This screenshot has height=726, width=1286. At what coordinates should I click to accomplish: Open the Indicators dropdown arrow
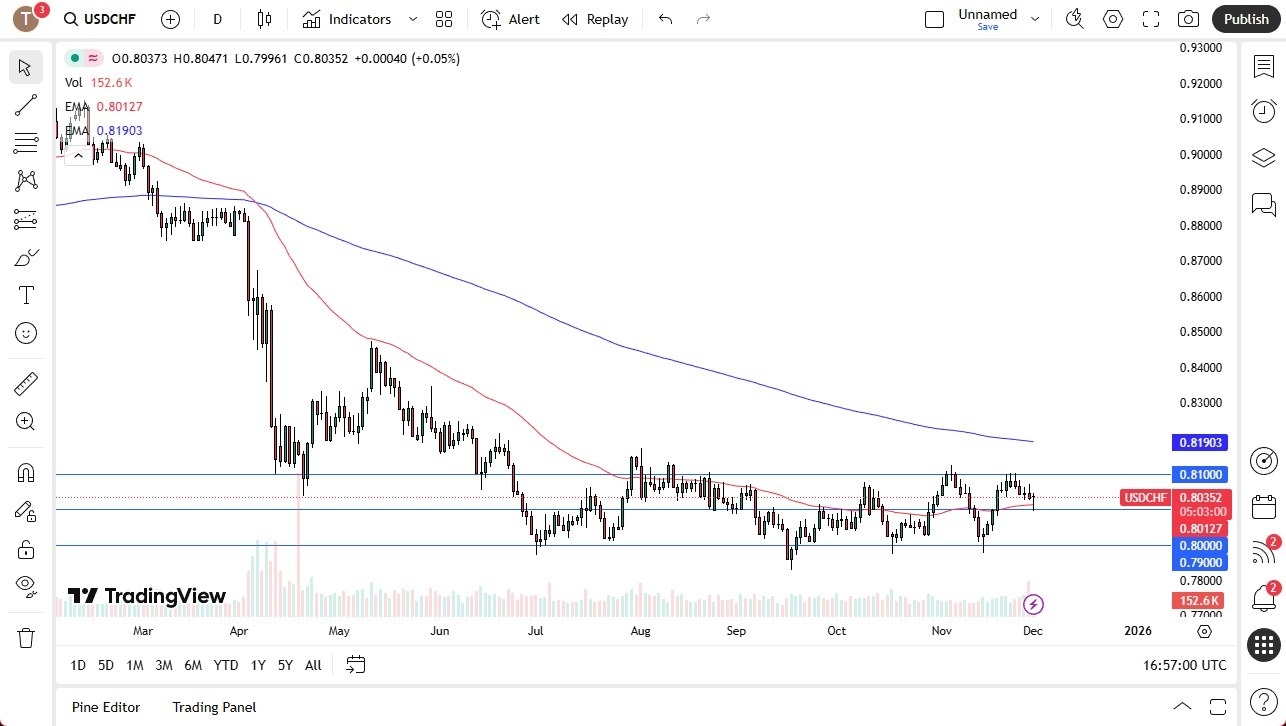tap(411, 19)
